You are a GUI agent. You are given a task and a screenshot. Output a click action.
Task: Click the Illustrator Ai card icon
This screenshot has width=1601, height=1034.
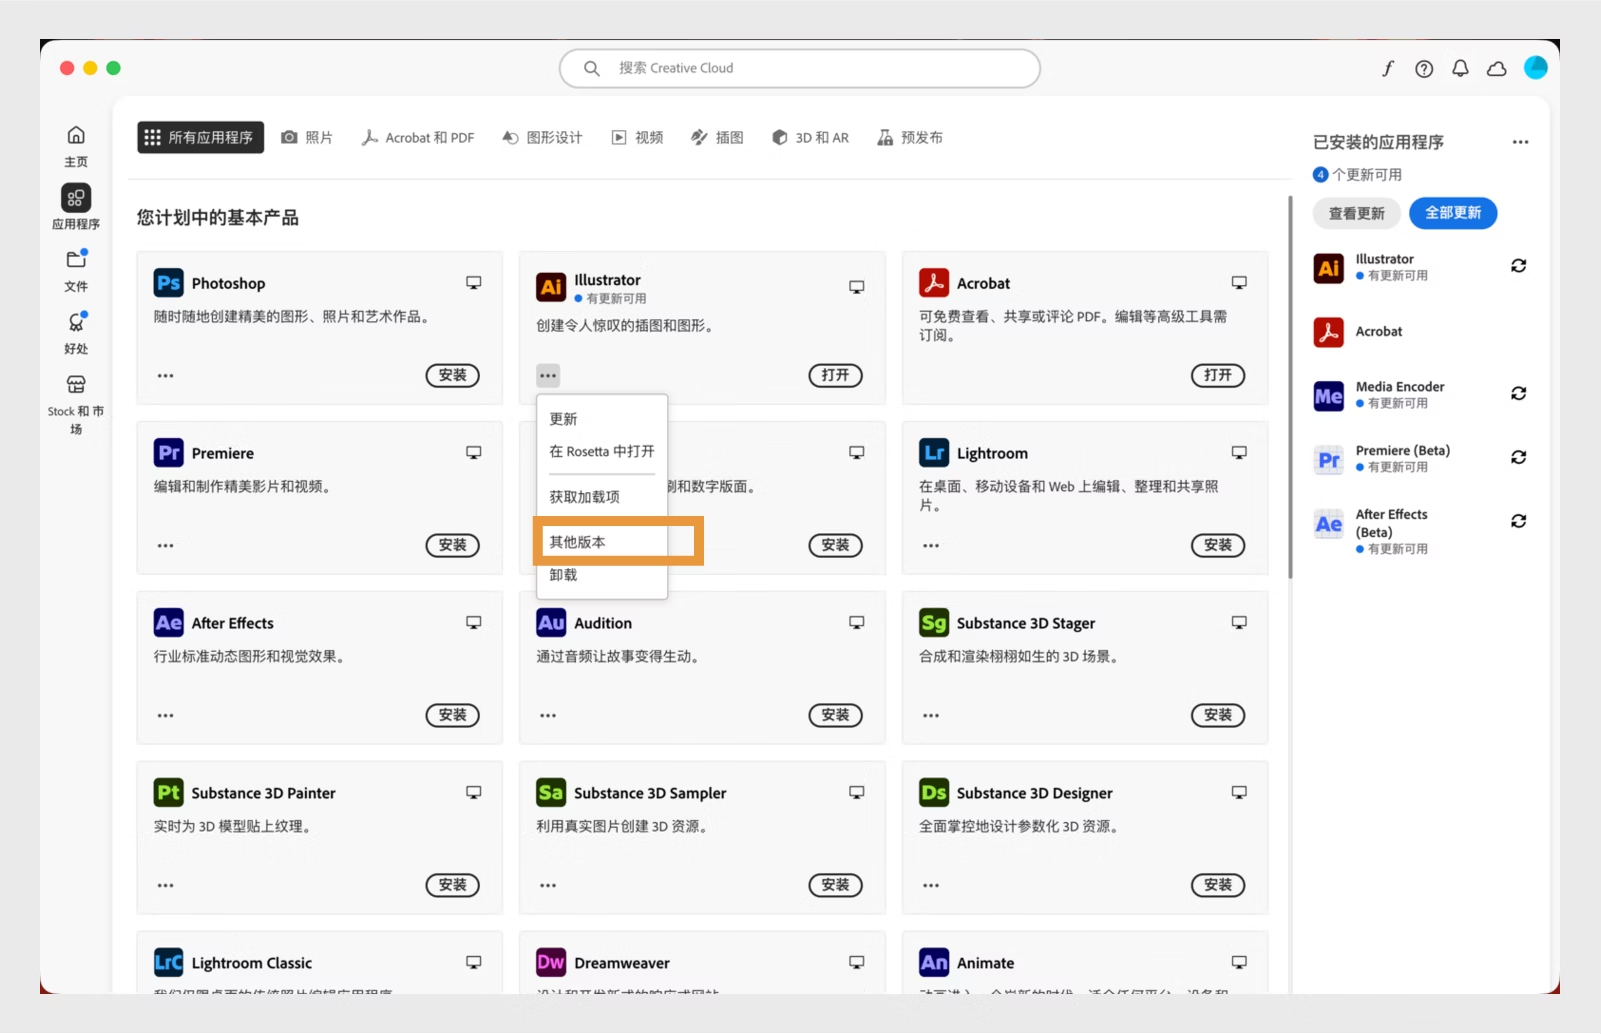click(551, 287)
